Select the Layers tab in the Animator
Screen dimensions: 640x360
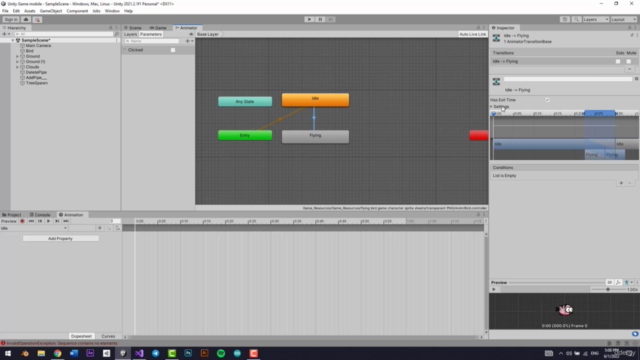[x=130, y=34]
